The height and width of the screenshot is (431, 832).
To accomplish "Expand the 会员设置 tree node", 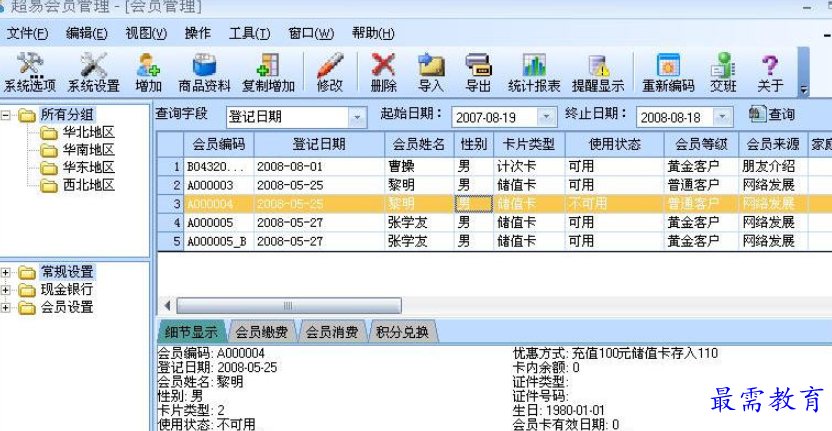I will click(x=5, y=308).
